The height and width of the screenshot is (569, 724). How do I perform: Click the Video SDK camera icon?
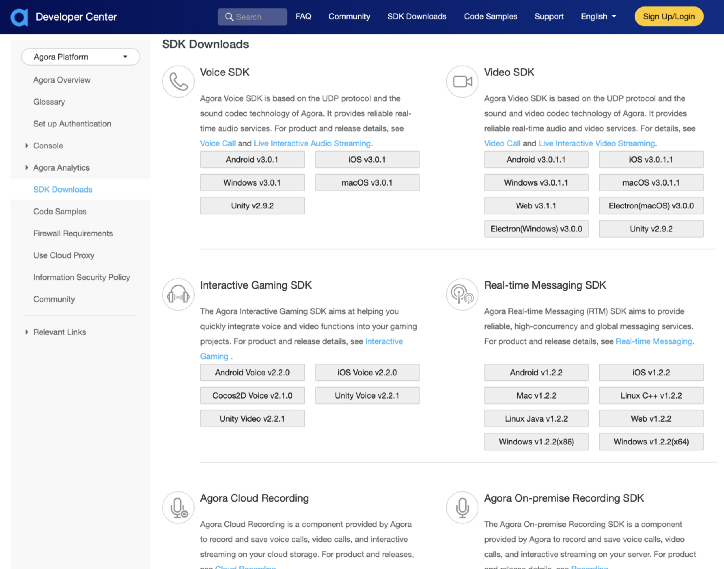click(462, 82)
